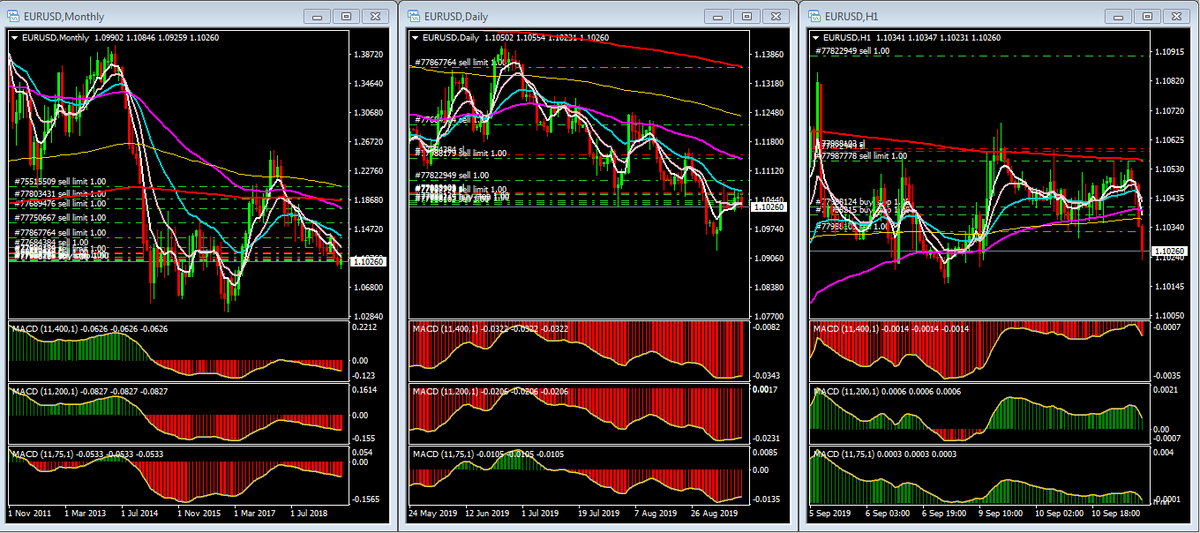Image resolution: width=1200 pixels, height=533 pixels.
Task: Click the 1.10915 price on H1 price scale
Action: pos(1172,50)
